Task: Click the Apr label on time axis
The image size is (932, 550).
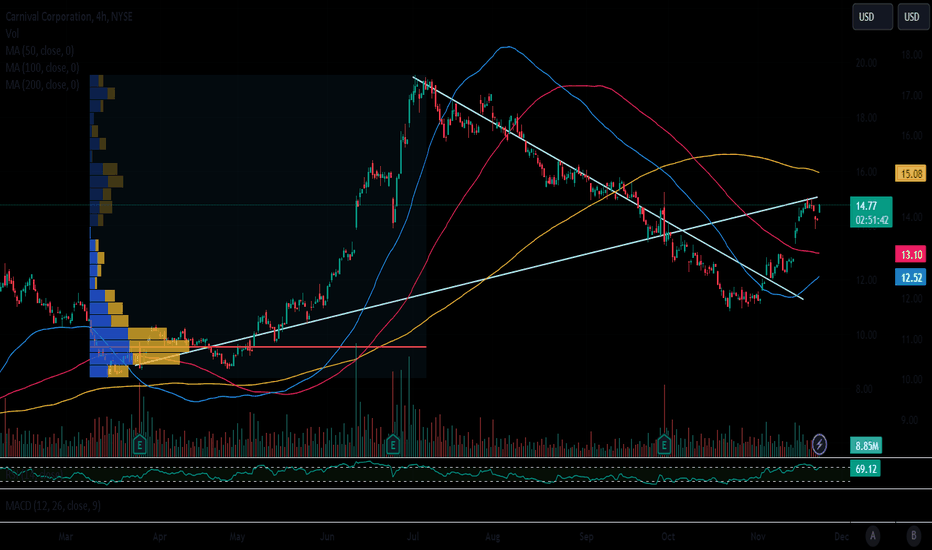Action: pyautogui.click(x=159, y=536)
